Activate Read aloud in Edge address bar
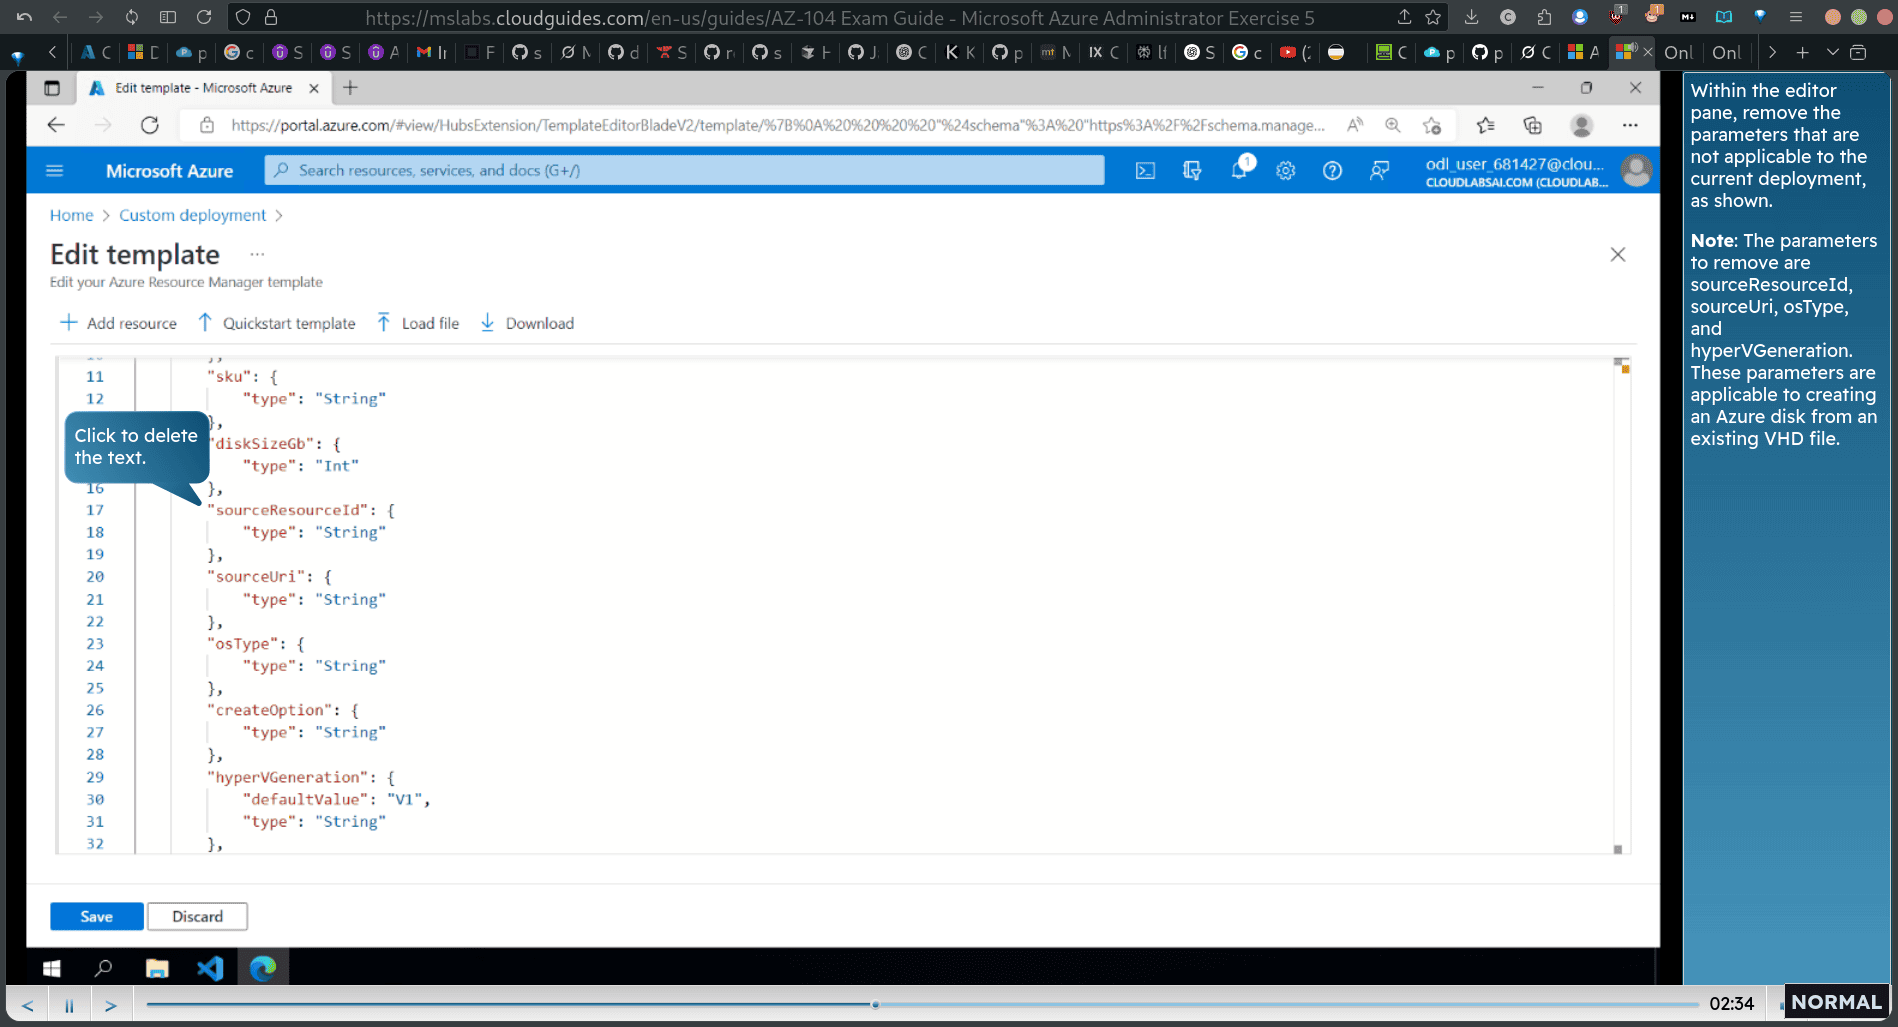This screenshot has height=1027, width=1898. 1354,125
